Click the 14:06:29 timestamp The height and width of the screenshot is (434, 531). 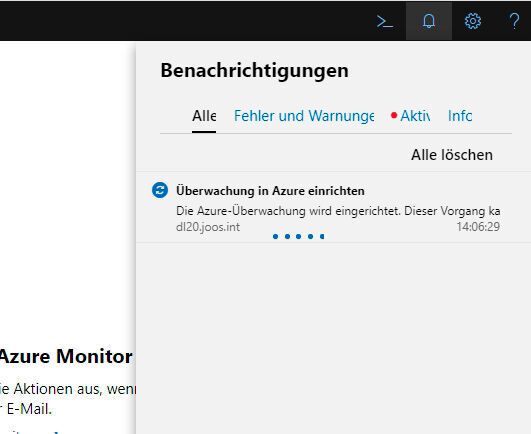click(x=478, y=227)
